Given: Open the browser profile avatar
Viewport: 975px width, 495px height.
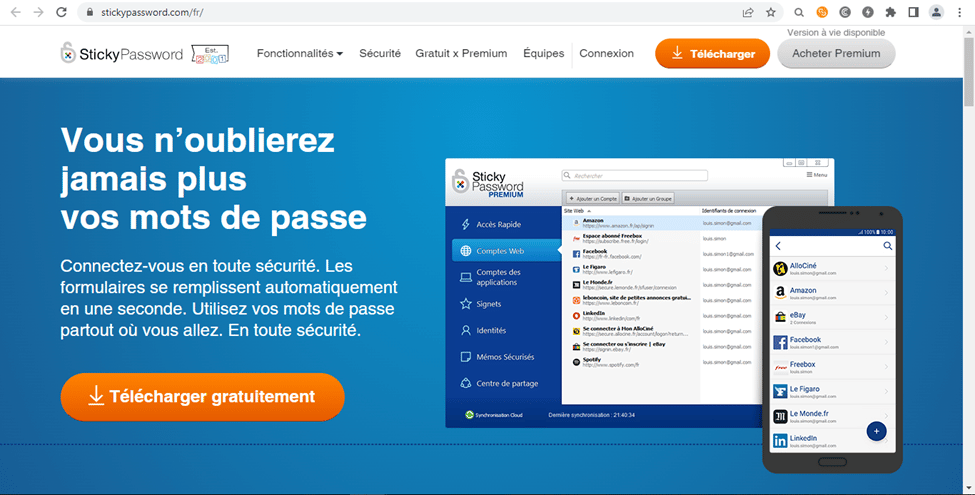Looking at the screenshot, I should [x=936, y=12].
